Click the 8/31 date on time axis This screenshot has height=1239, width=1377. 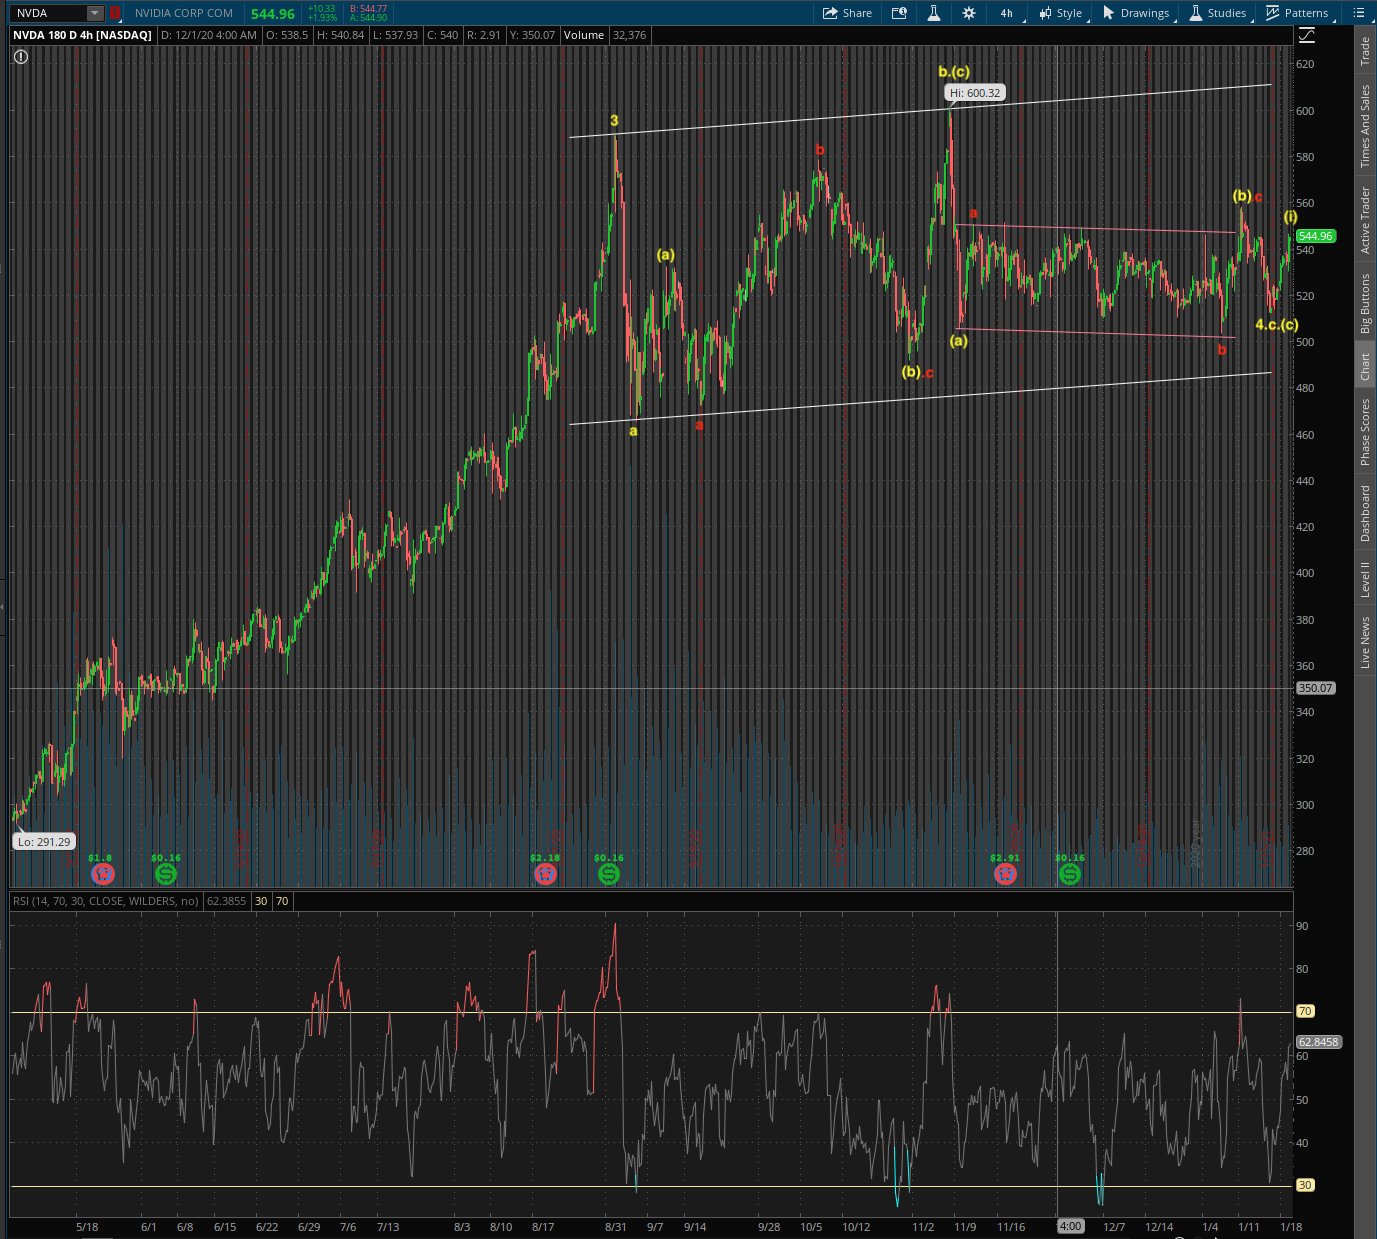pyautogui.click(x=616, y=1227)
